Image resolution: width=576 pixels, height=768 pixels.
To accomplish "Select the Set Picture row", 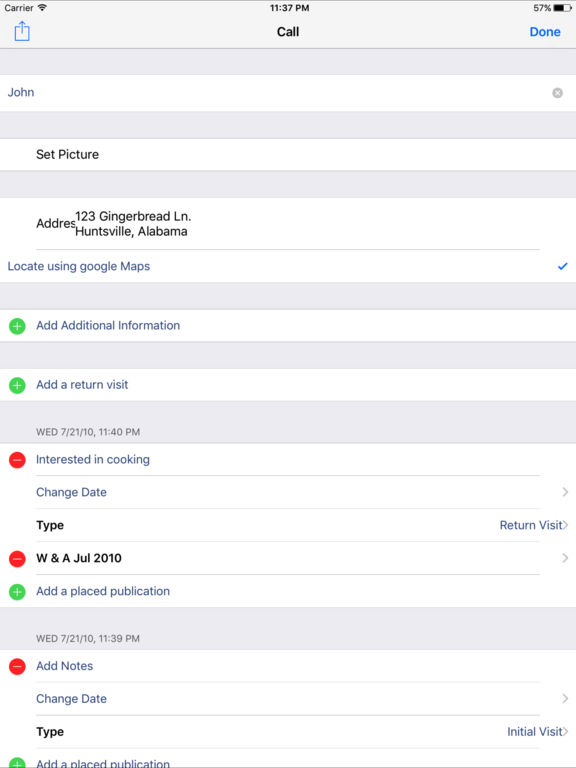I will pyautogui.click(x=288, y=155).
